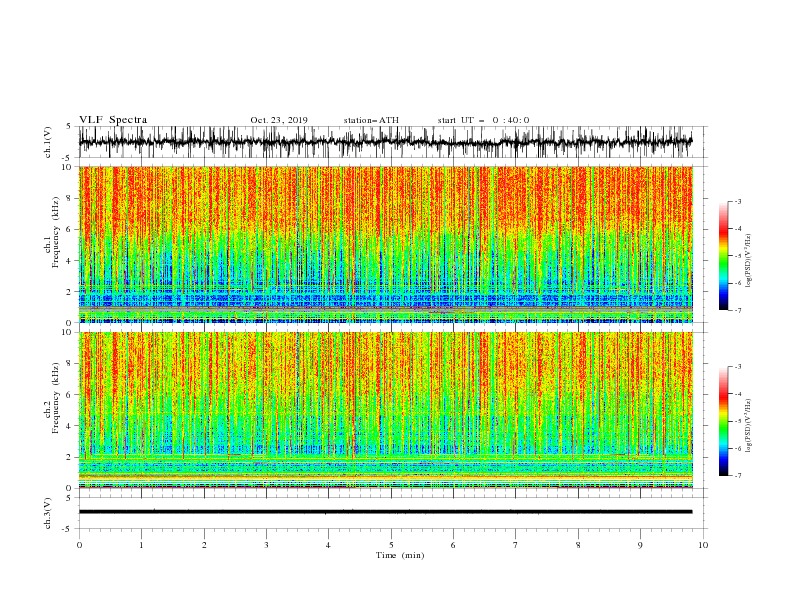Click the ch.3 flat voltage trace
The height and width of the screenshot is (612, 792).
385,512
